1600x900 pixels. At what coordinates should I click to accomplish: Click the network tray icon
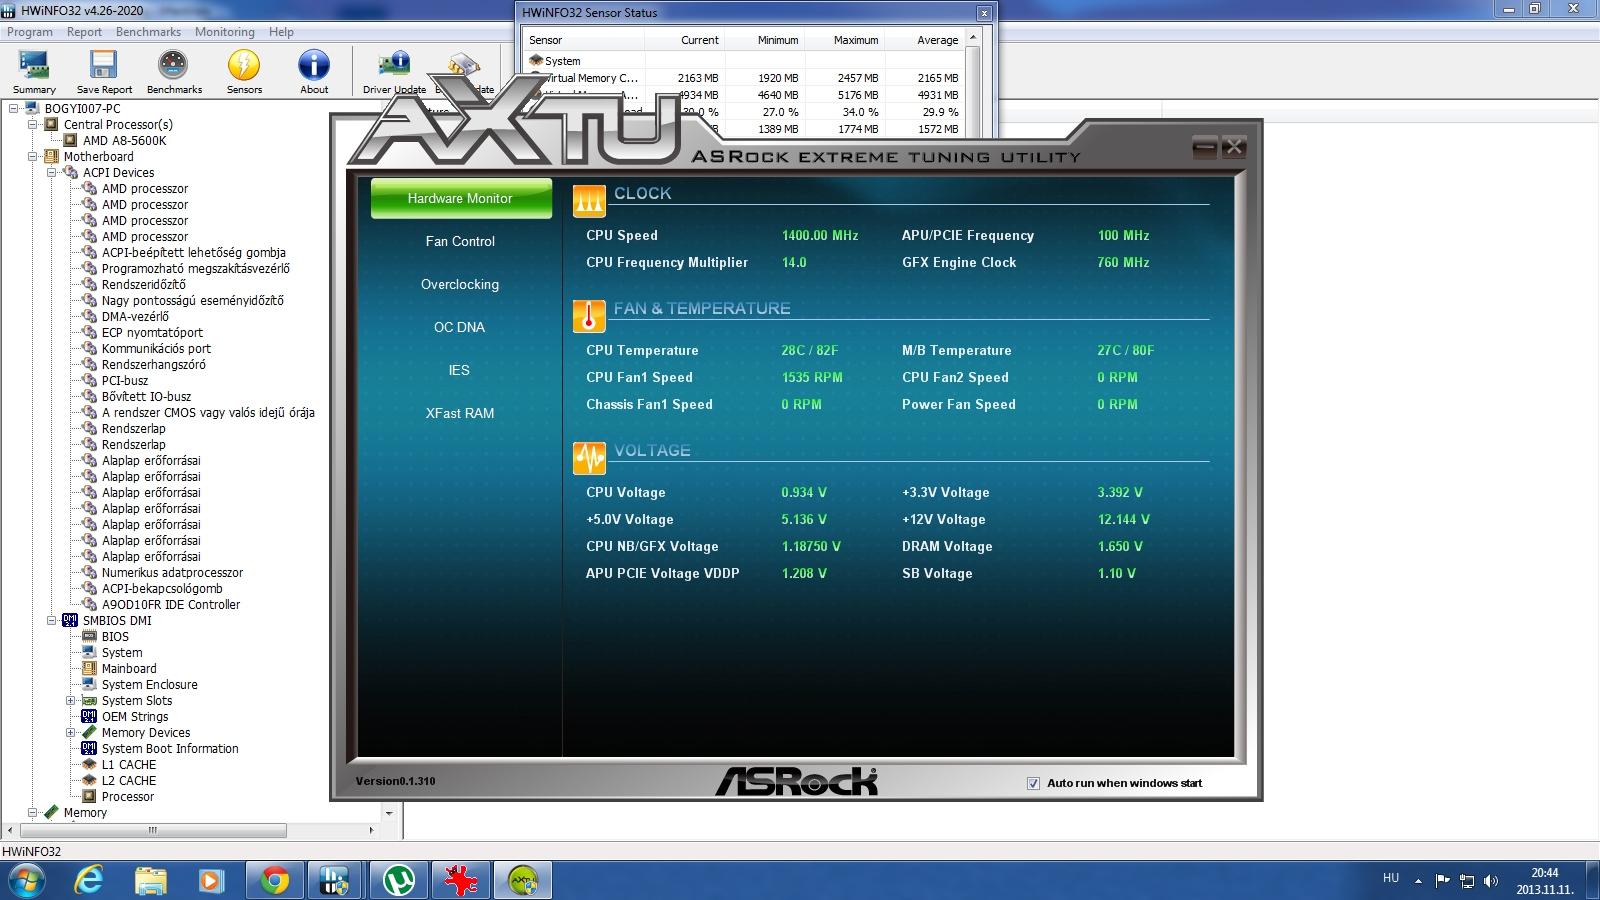tap(1467, 881)
